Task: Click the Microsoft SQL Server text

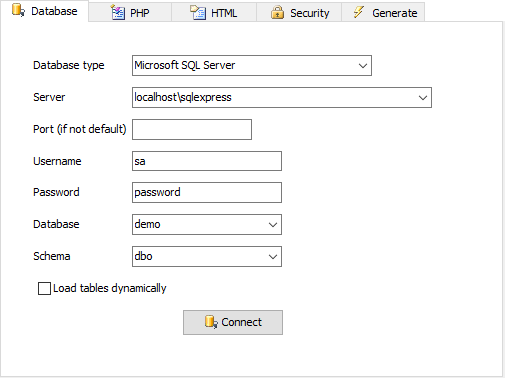Action: tap(185, 65)
